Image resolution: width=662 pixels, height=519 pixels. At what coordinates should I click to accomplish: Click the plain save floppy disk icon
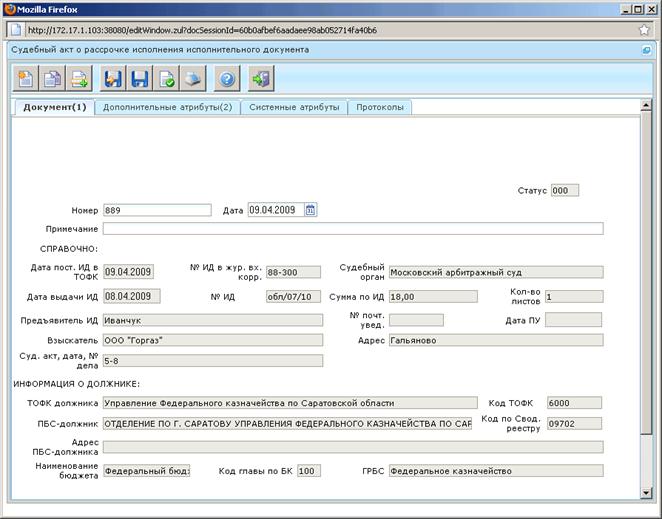(140, 79)
